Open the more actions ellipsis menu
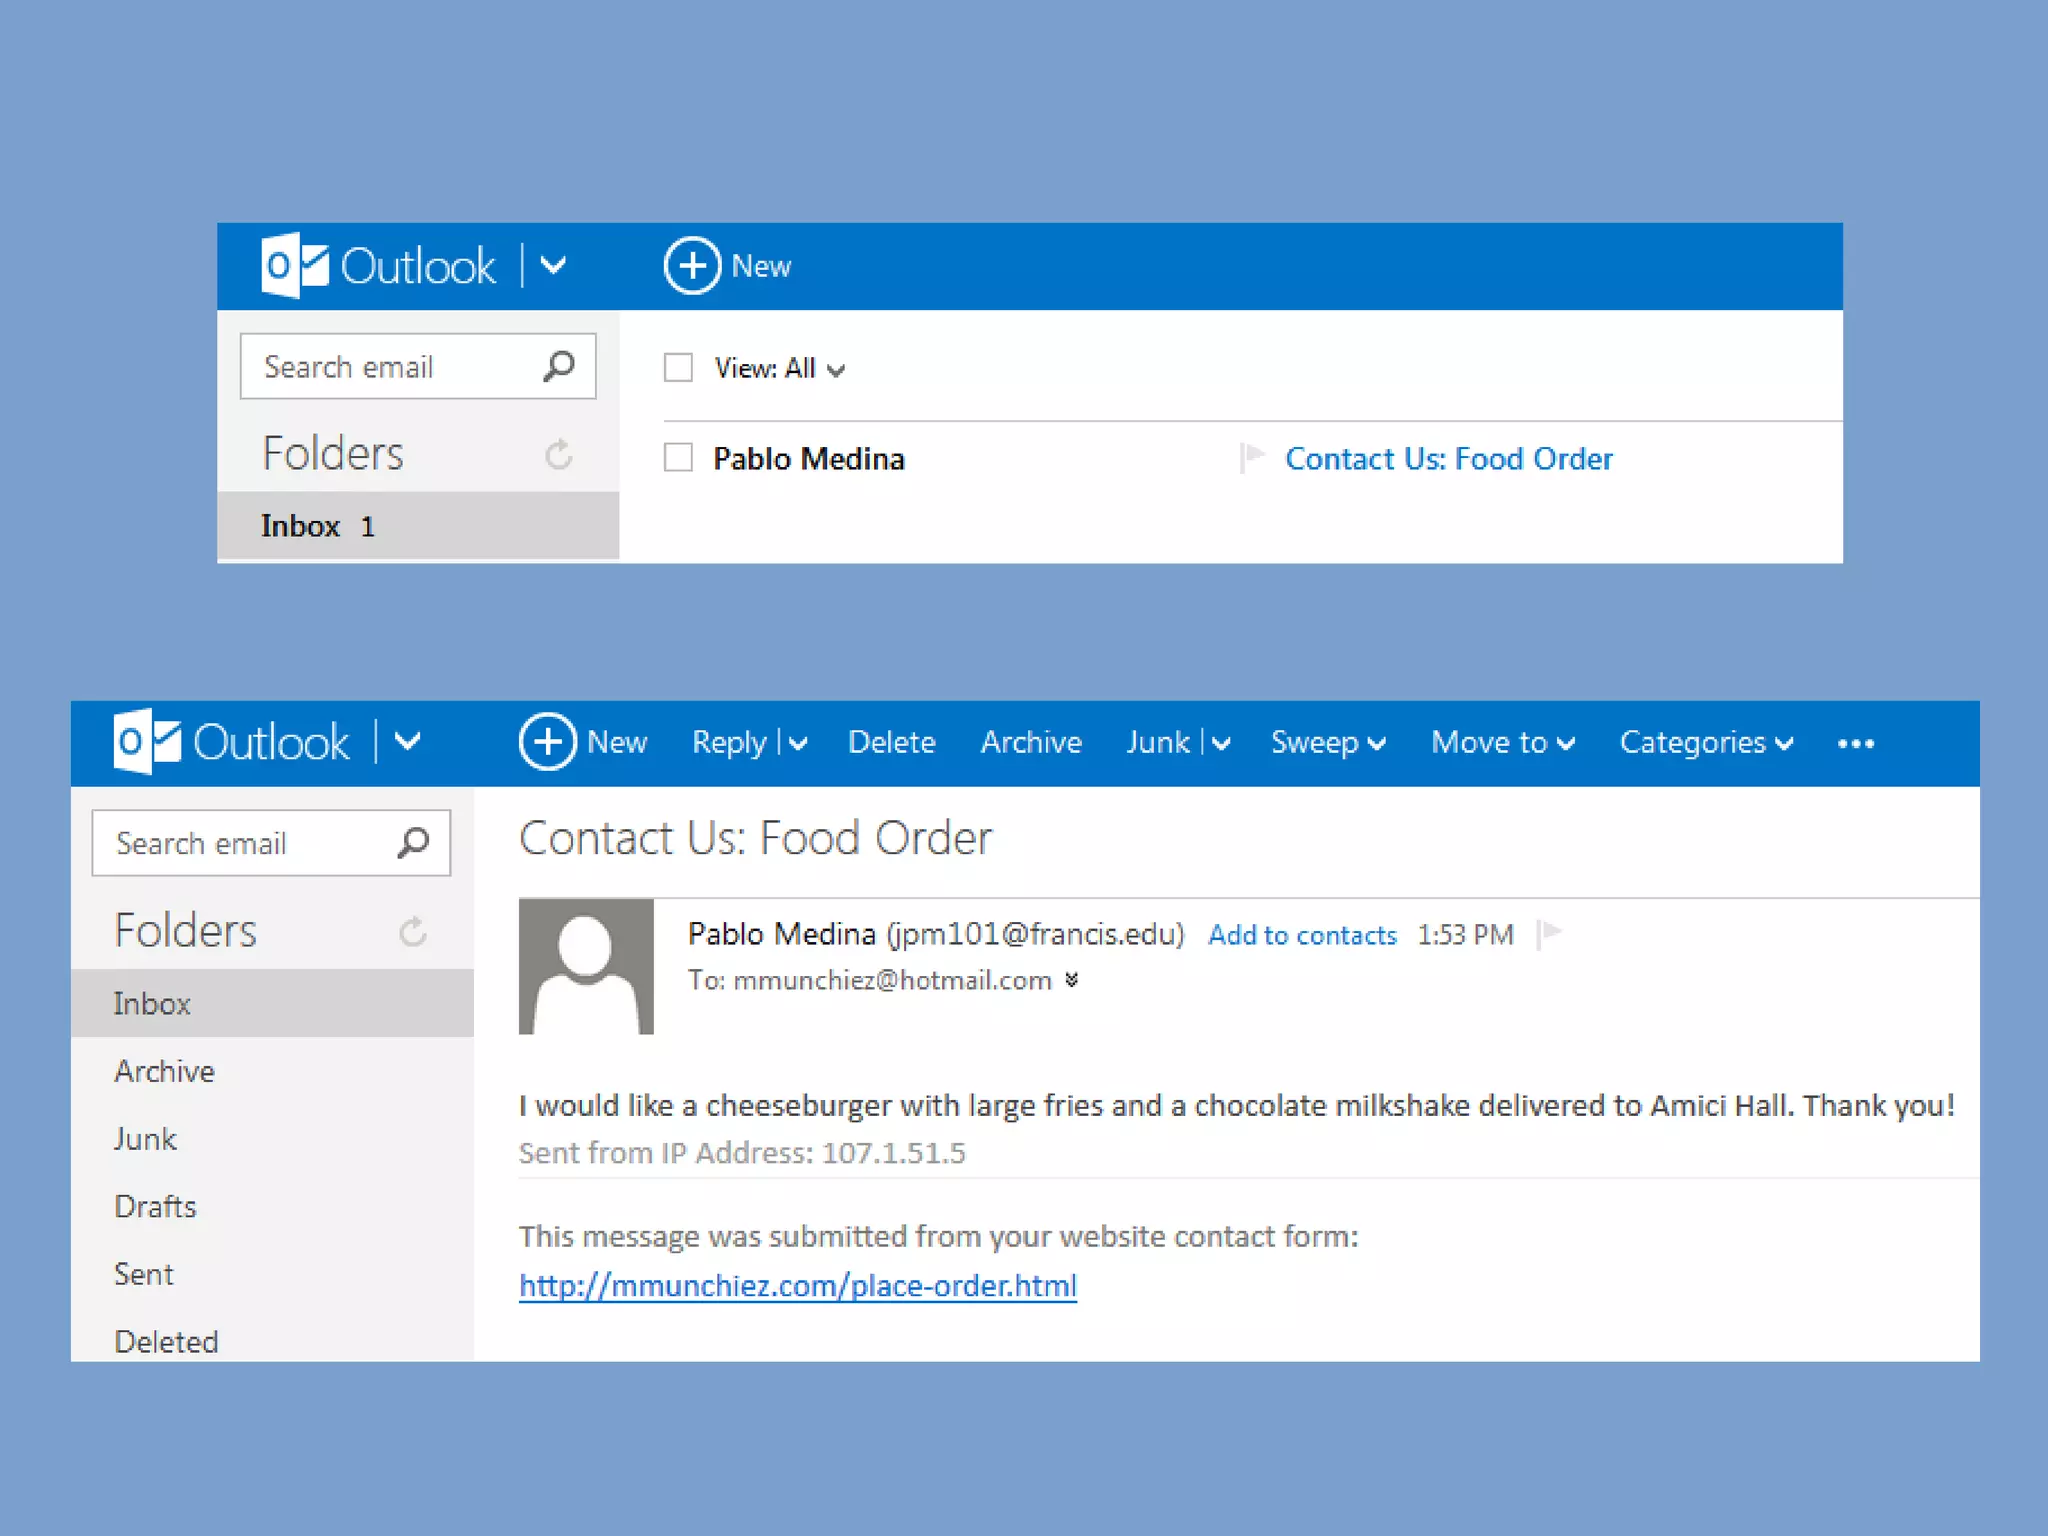Image resolution: width=2048 pixels, height=1536 pixels. pos(1855,743)
